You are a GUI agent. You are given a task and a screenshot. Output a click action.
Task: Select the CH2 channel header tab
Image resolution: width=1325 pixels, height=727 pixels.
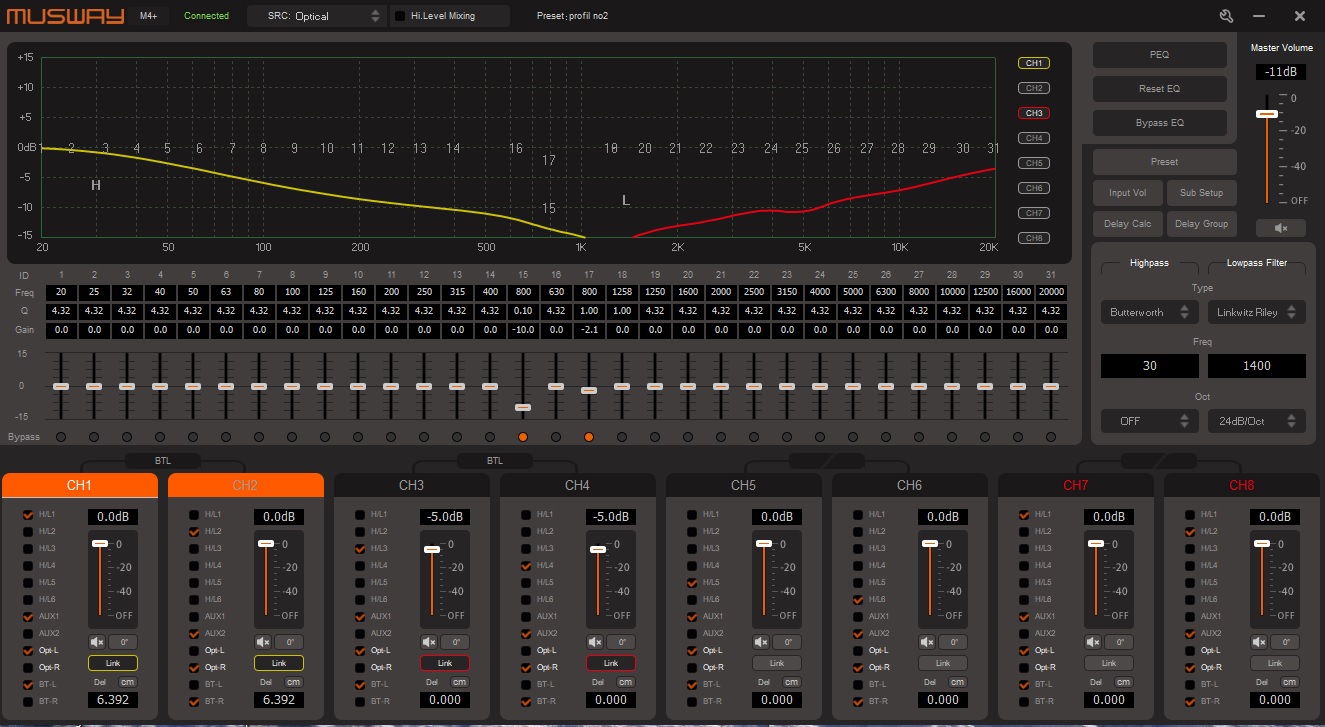click(x=245, y=485)
